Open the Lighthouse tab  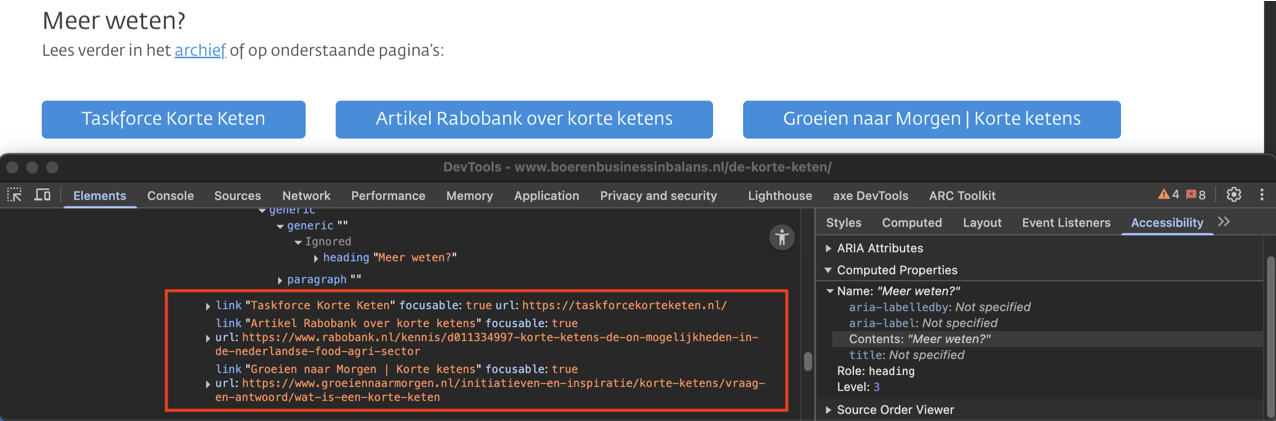click(779, 196)
